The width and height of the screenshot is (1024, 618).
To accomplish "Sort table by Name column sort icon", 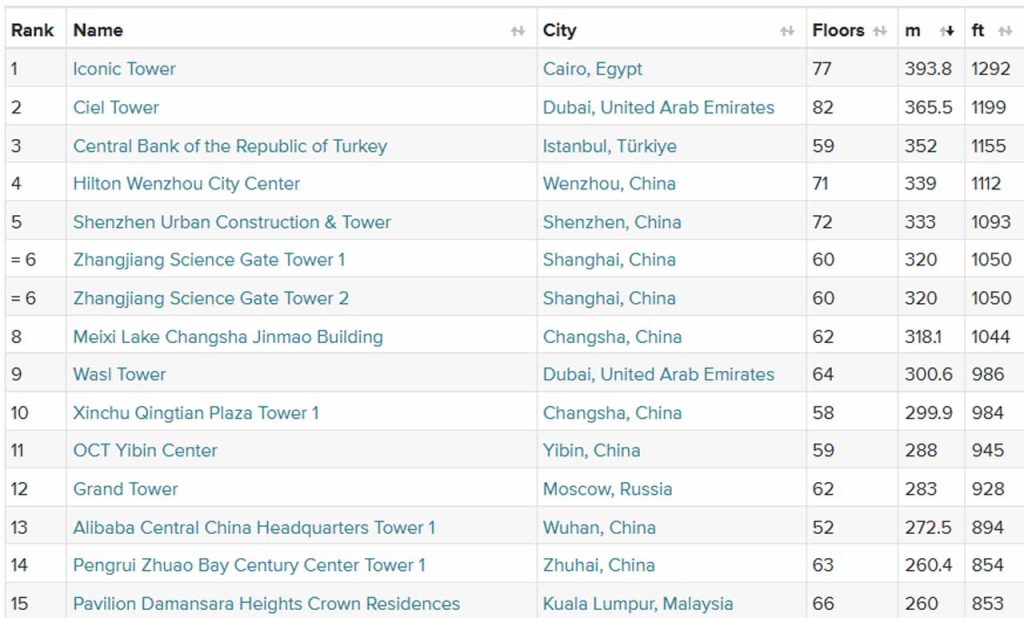I will pyautogui.click(x=518, y=31).
